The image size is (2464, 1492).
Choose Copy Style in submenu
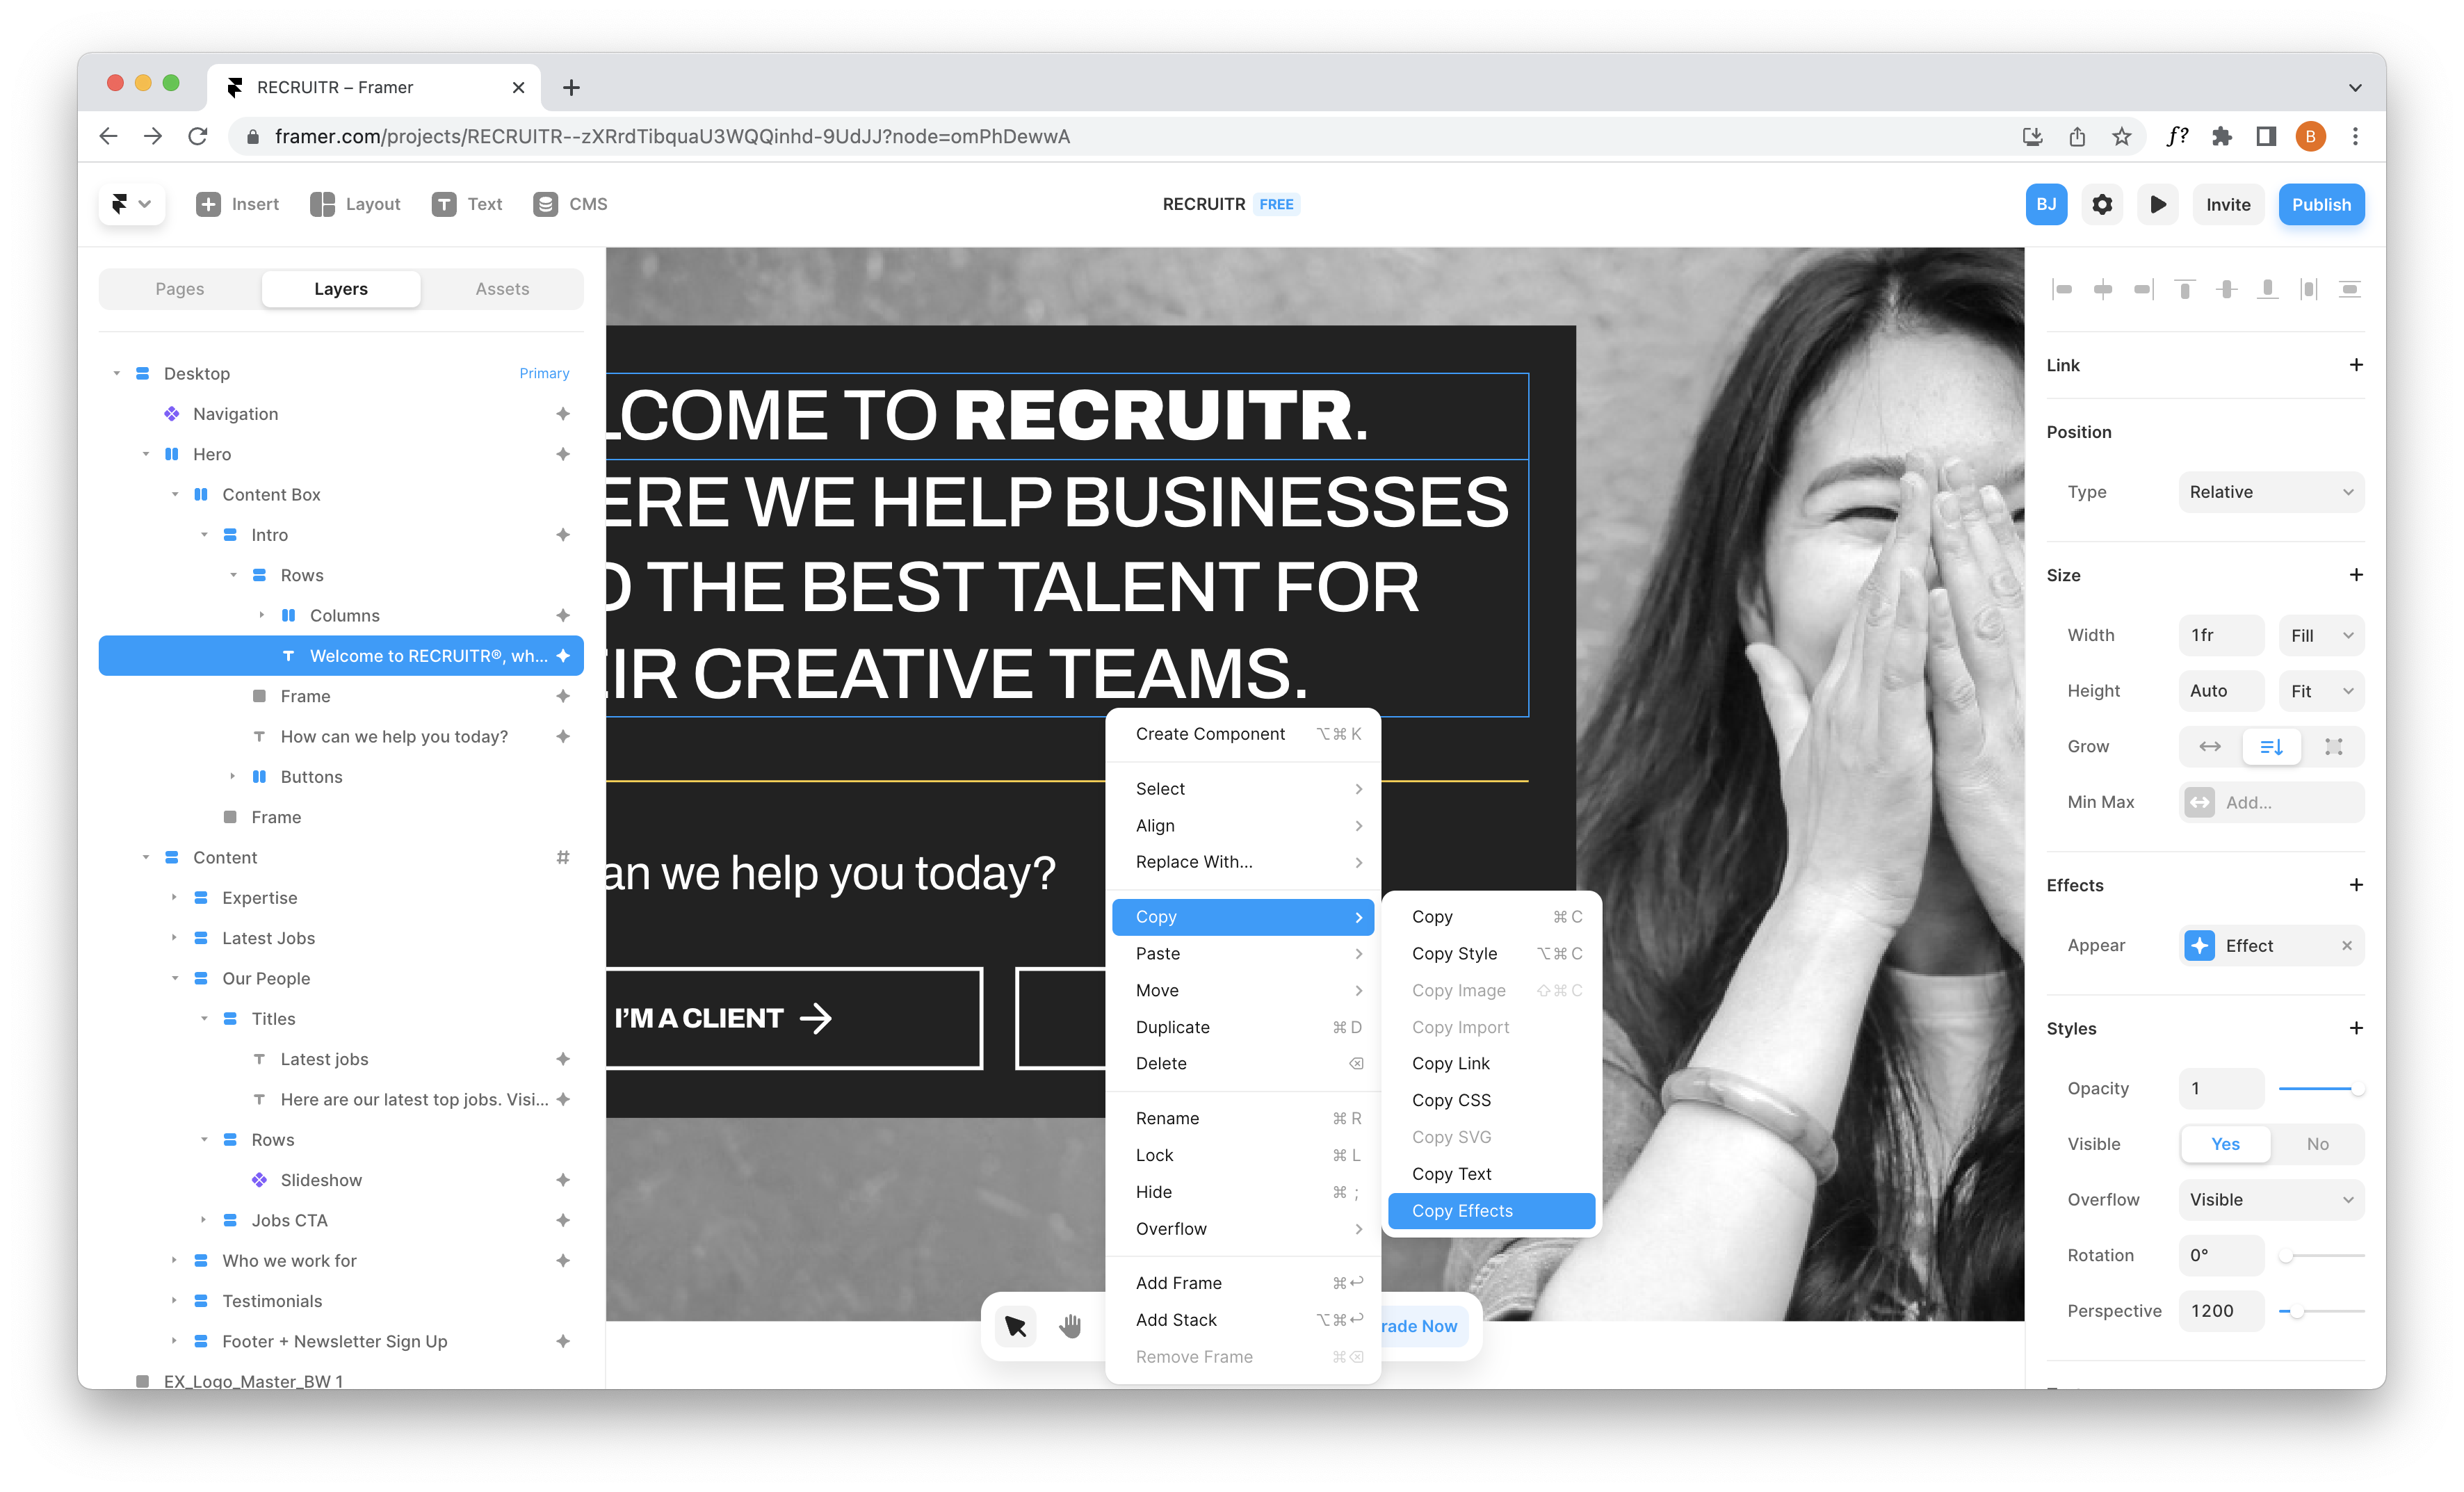1491,953
